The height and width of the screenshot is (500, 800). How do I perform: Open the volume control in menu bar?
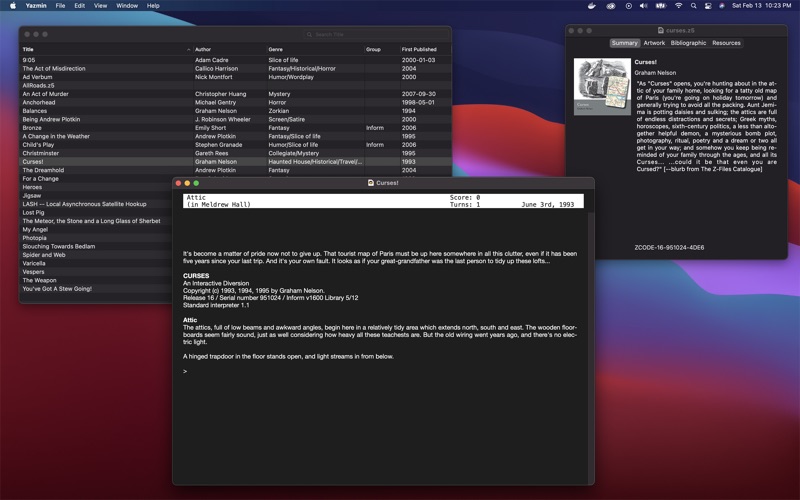[643, 6]
